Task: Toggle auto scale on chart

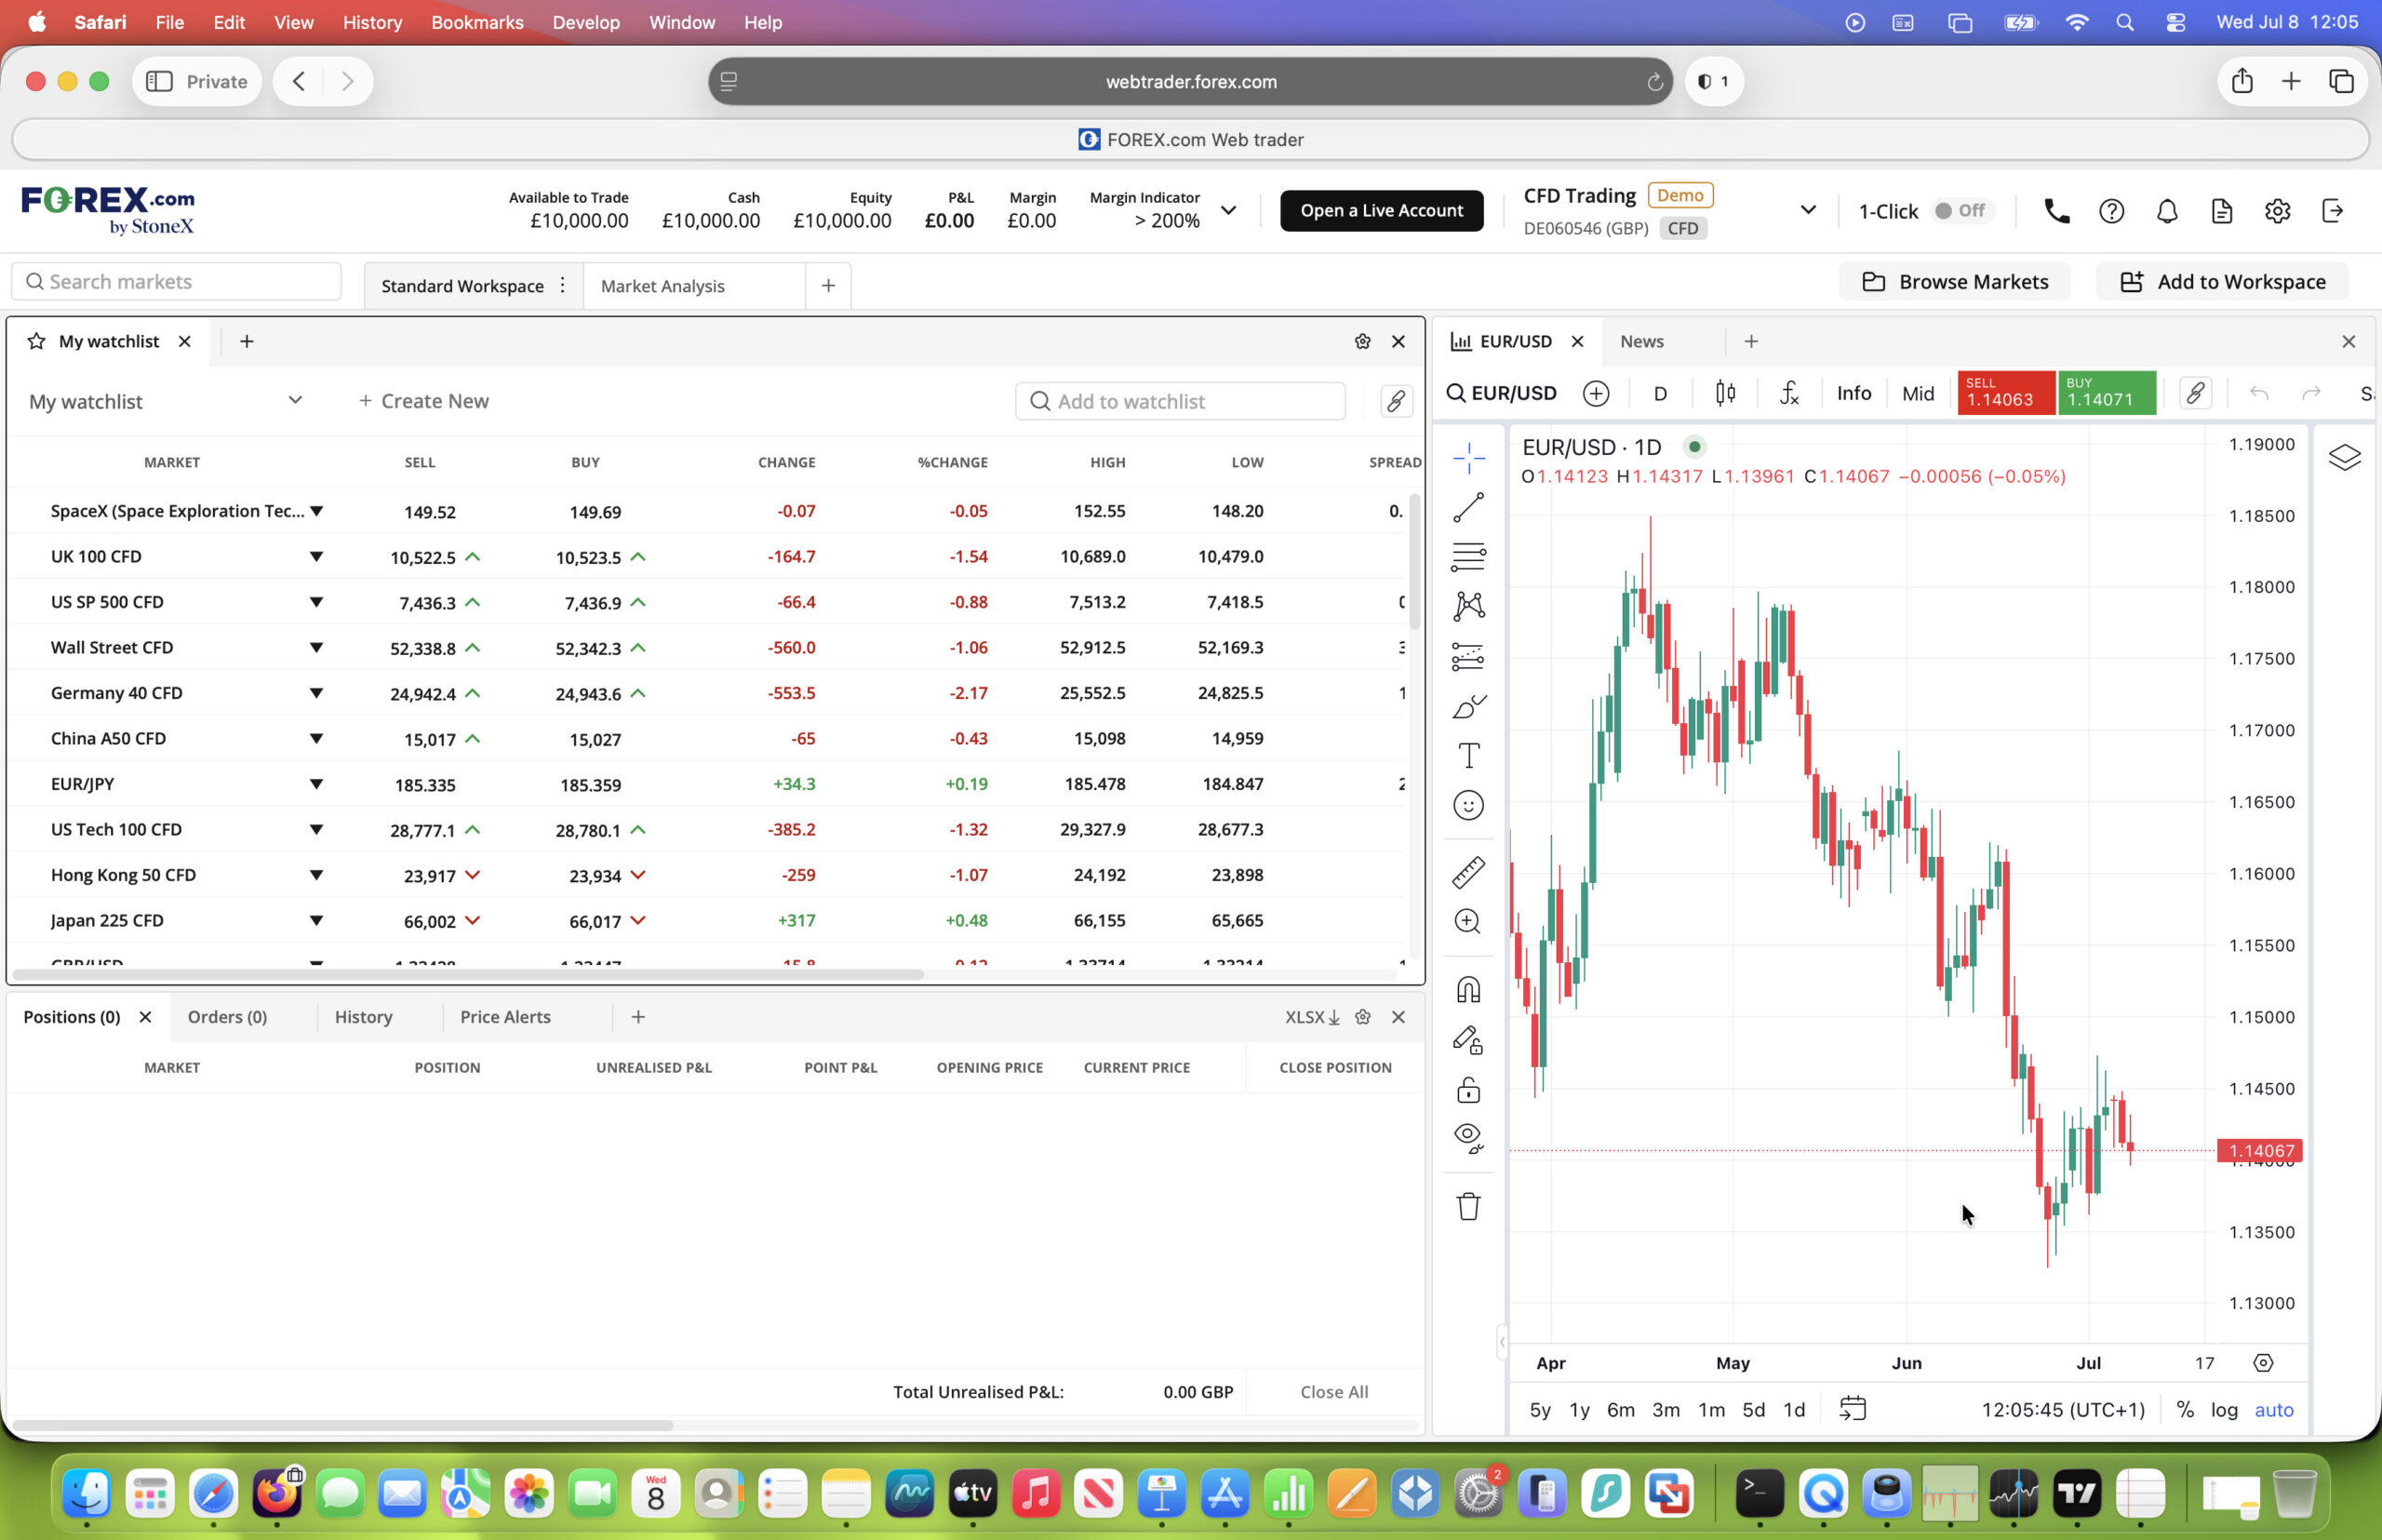Action: tap(2273, 1409)
